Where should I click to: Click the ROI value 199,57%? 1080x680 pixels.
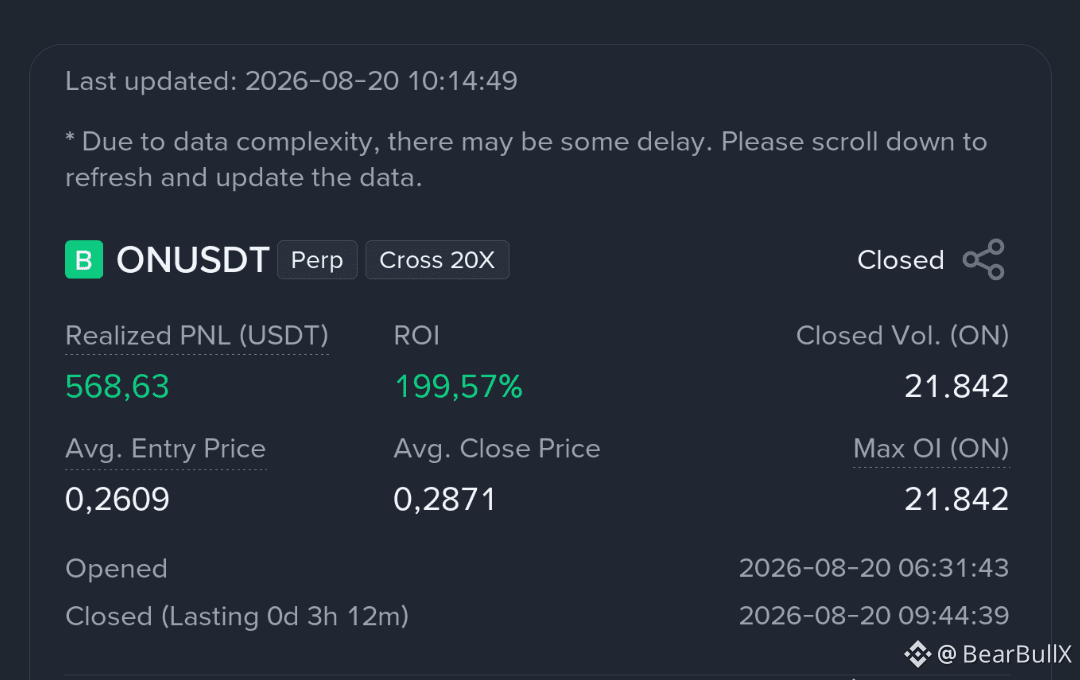coord(459,387)
